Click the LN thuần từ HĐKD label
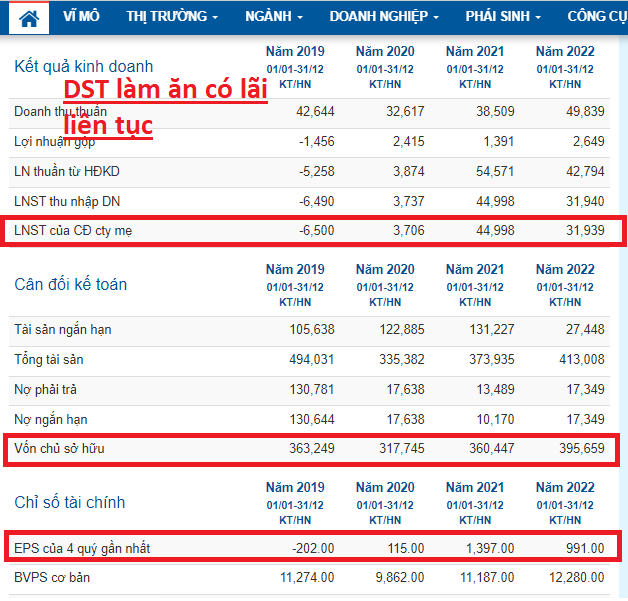This screenshot has height=601, width=628. click(x=67, y=171)
